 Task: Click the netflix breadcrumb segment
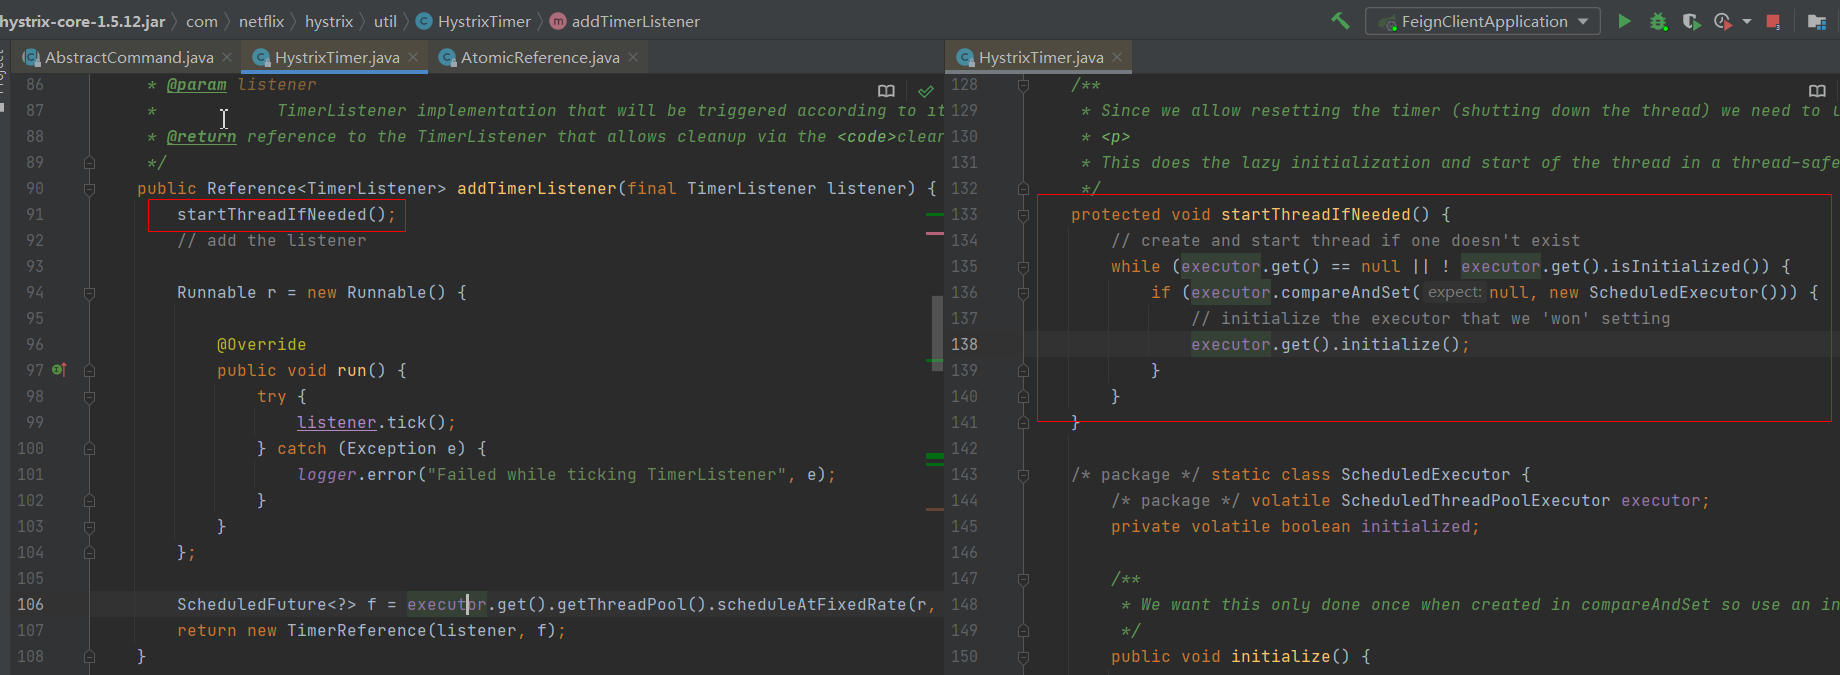(261, 21)
